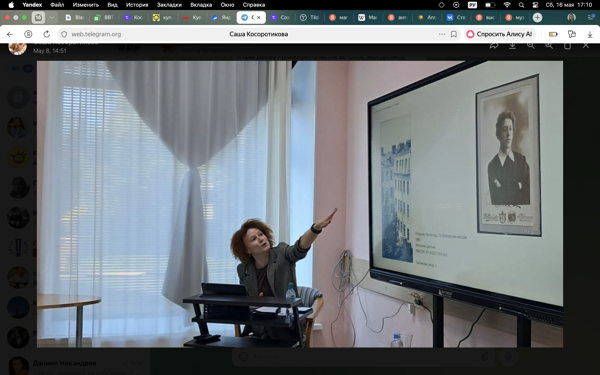
Task: Open the browser downloads arrow icon
Action: coord(590,34)
